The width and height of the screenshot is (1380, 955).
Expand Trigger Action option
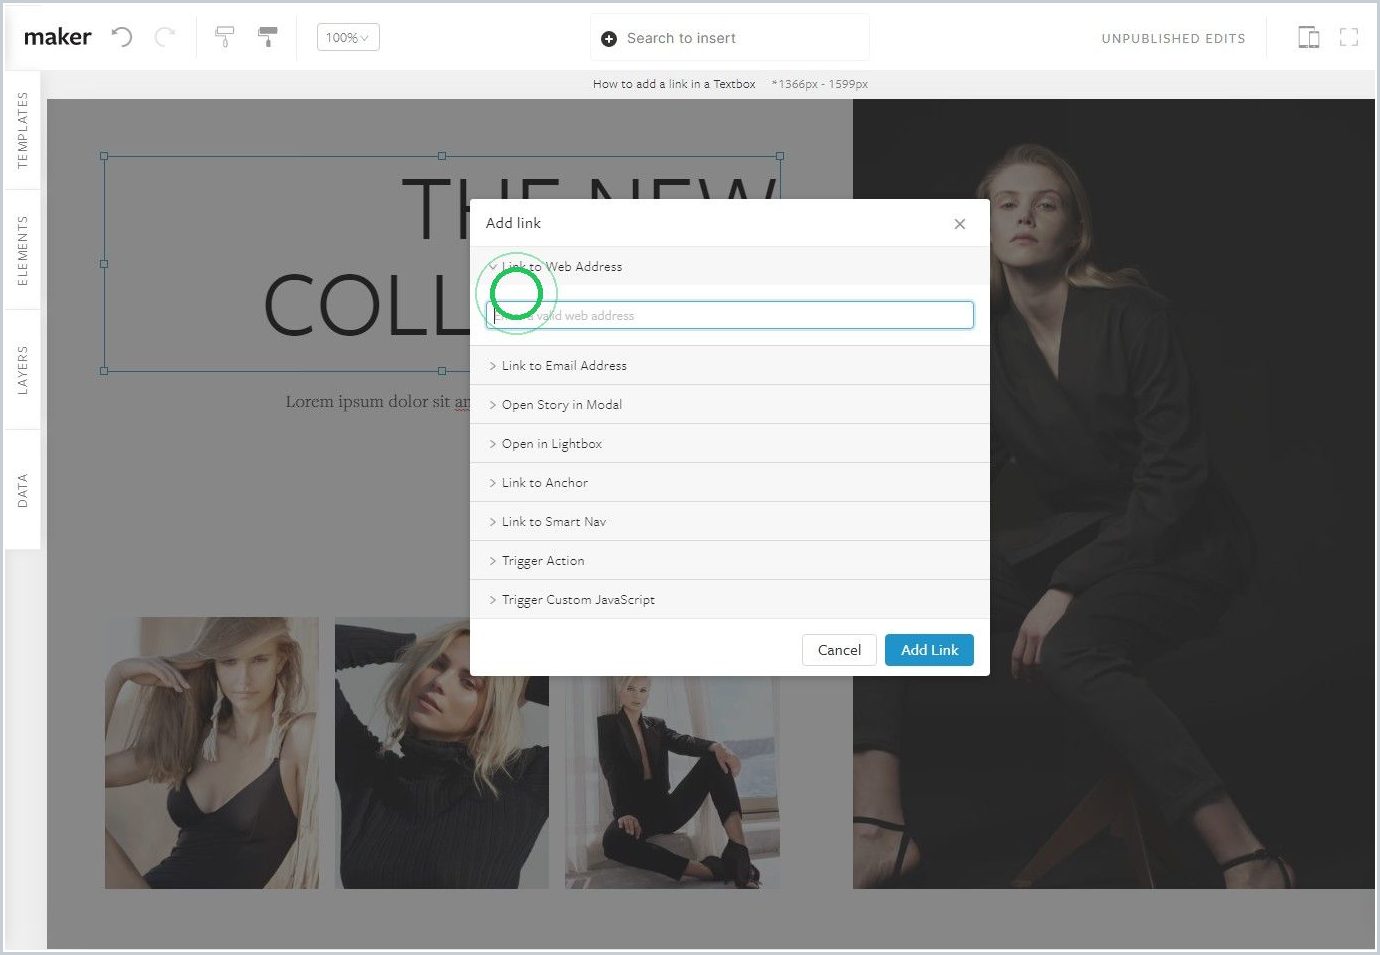pyautogui.click(x=730, y=561)
